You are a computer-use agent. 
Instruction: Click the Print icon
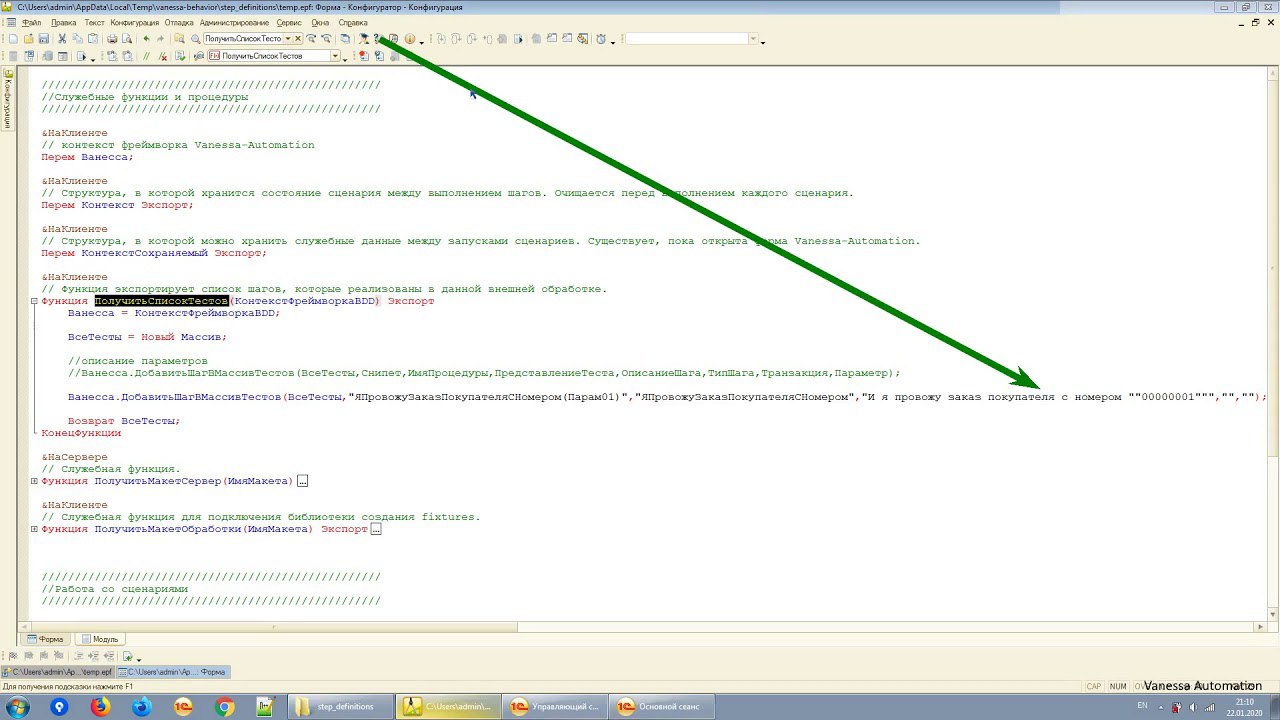(112, 39)
